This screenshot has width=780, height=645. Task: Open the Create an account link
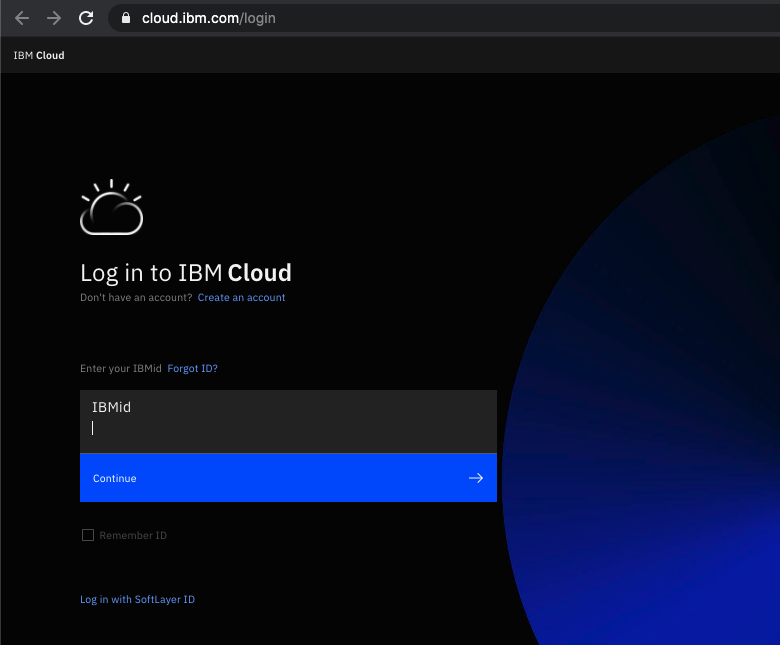coord(241,297)
